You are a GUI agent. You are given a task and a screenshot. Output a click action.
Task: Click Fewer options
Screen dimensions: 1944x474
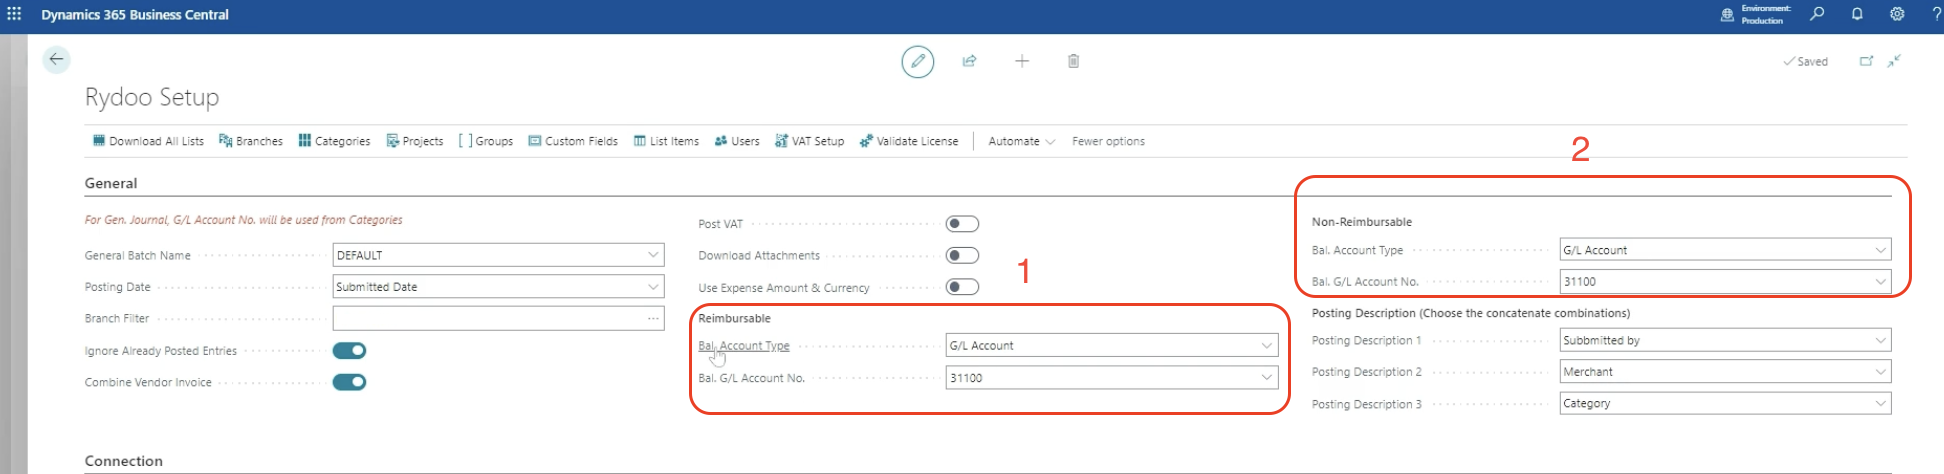pyautogui.click(x=1108, y=141)
